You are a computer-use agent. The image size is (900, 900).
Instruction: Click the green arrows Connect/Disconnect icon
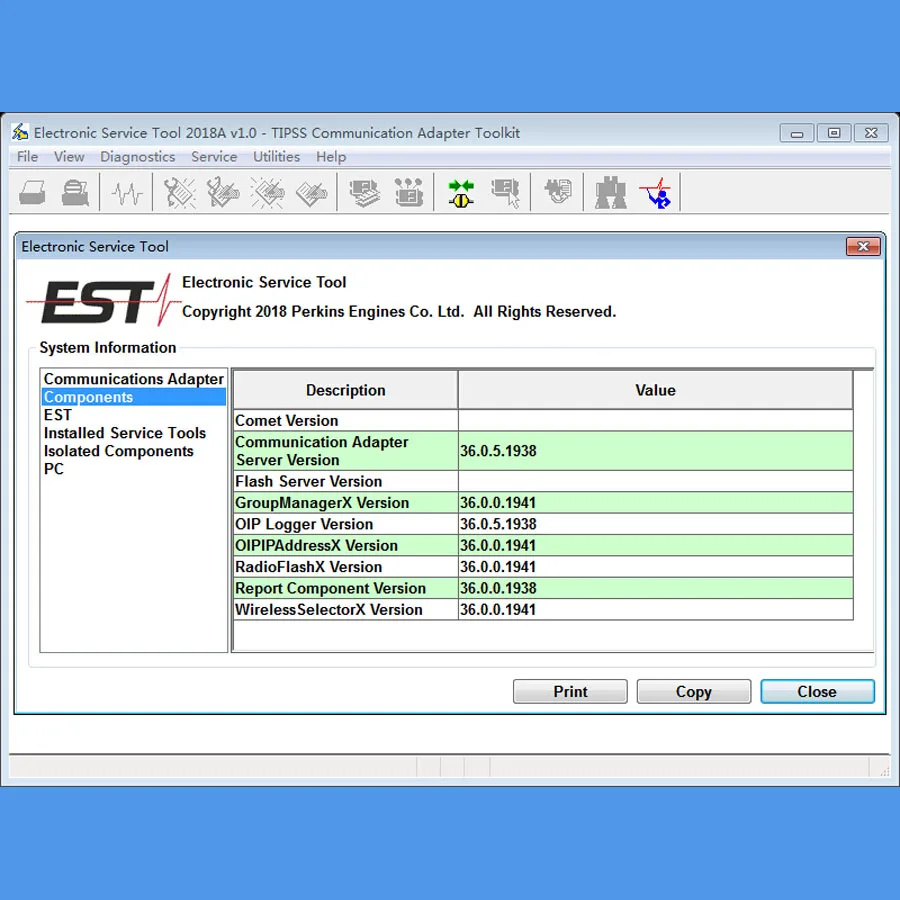(x=461, y=193)
